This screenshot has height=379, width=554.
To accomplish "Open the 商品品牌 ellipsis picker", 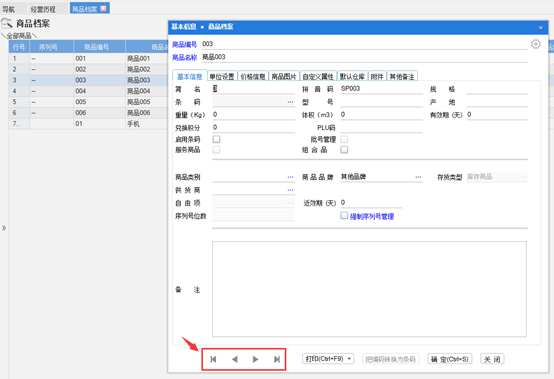I will coord(418,177).
